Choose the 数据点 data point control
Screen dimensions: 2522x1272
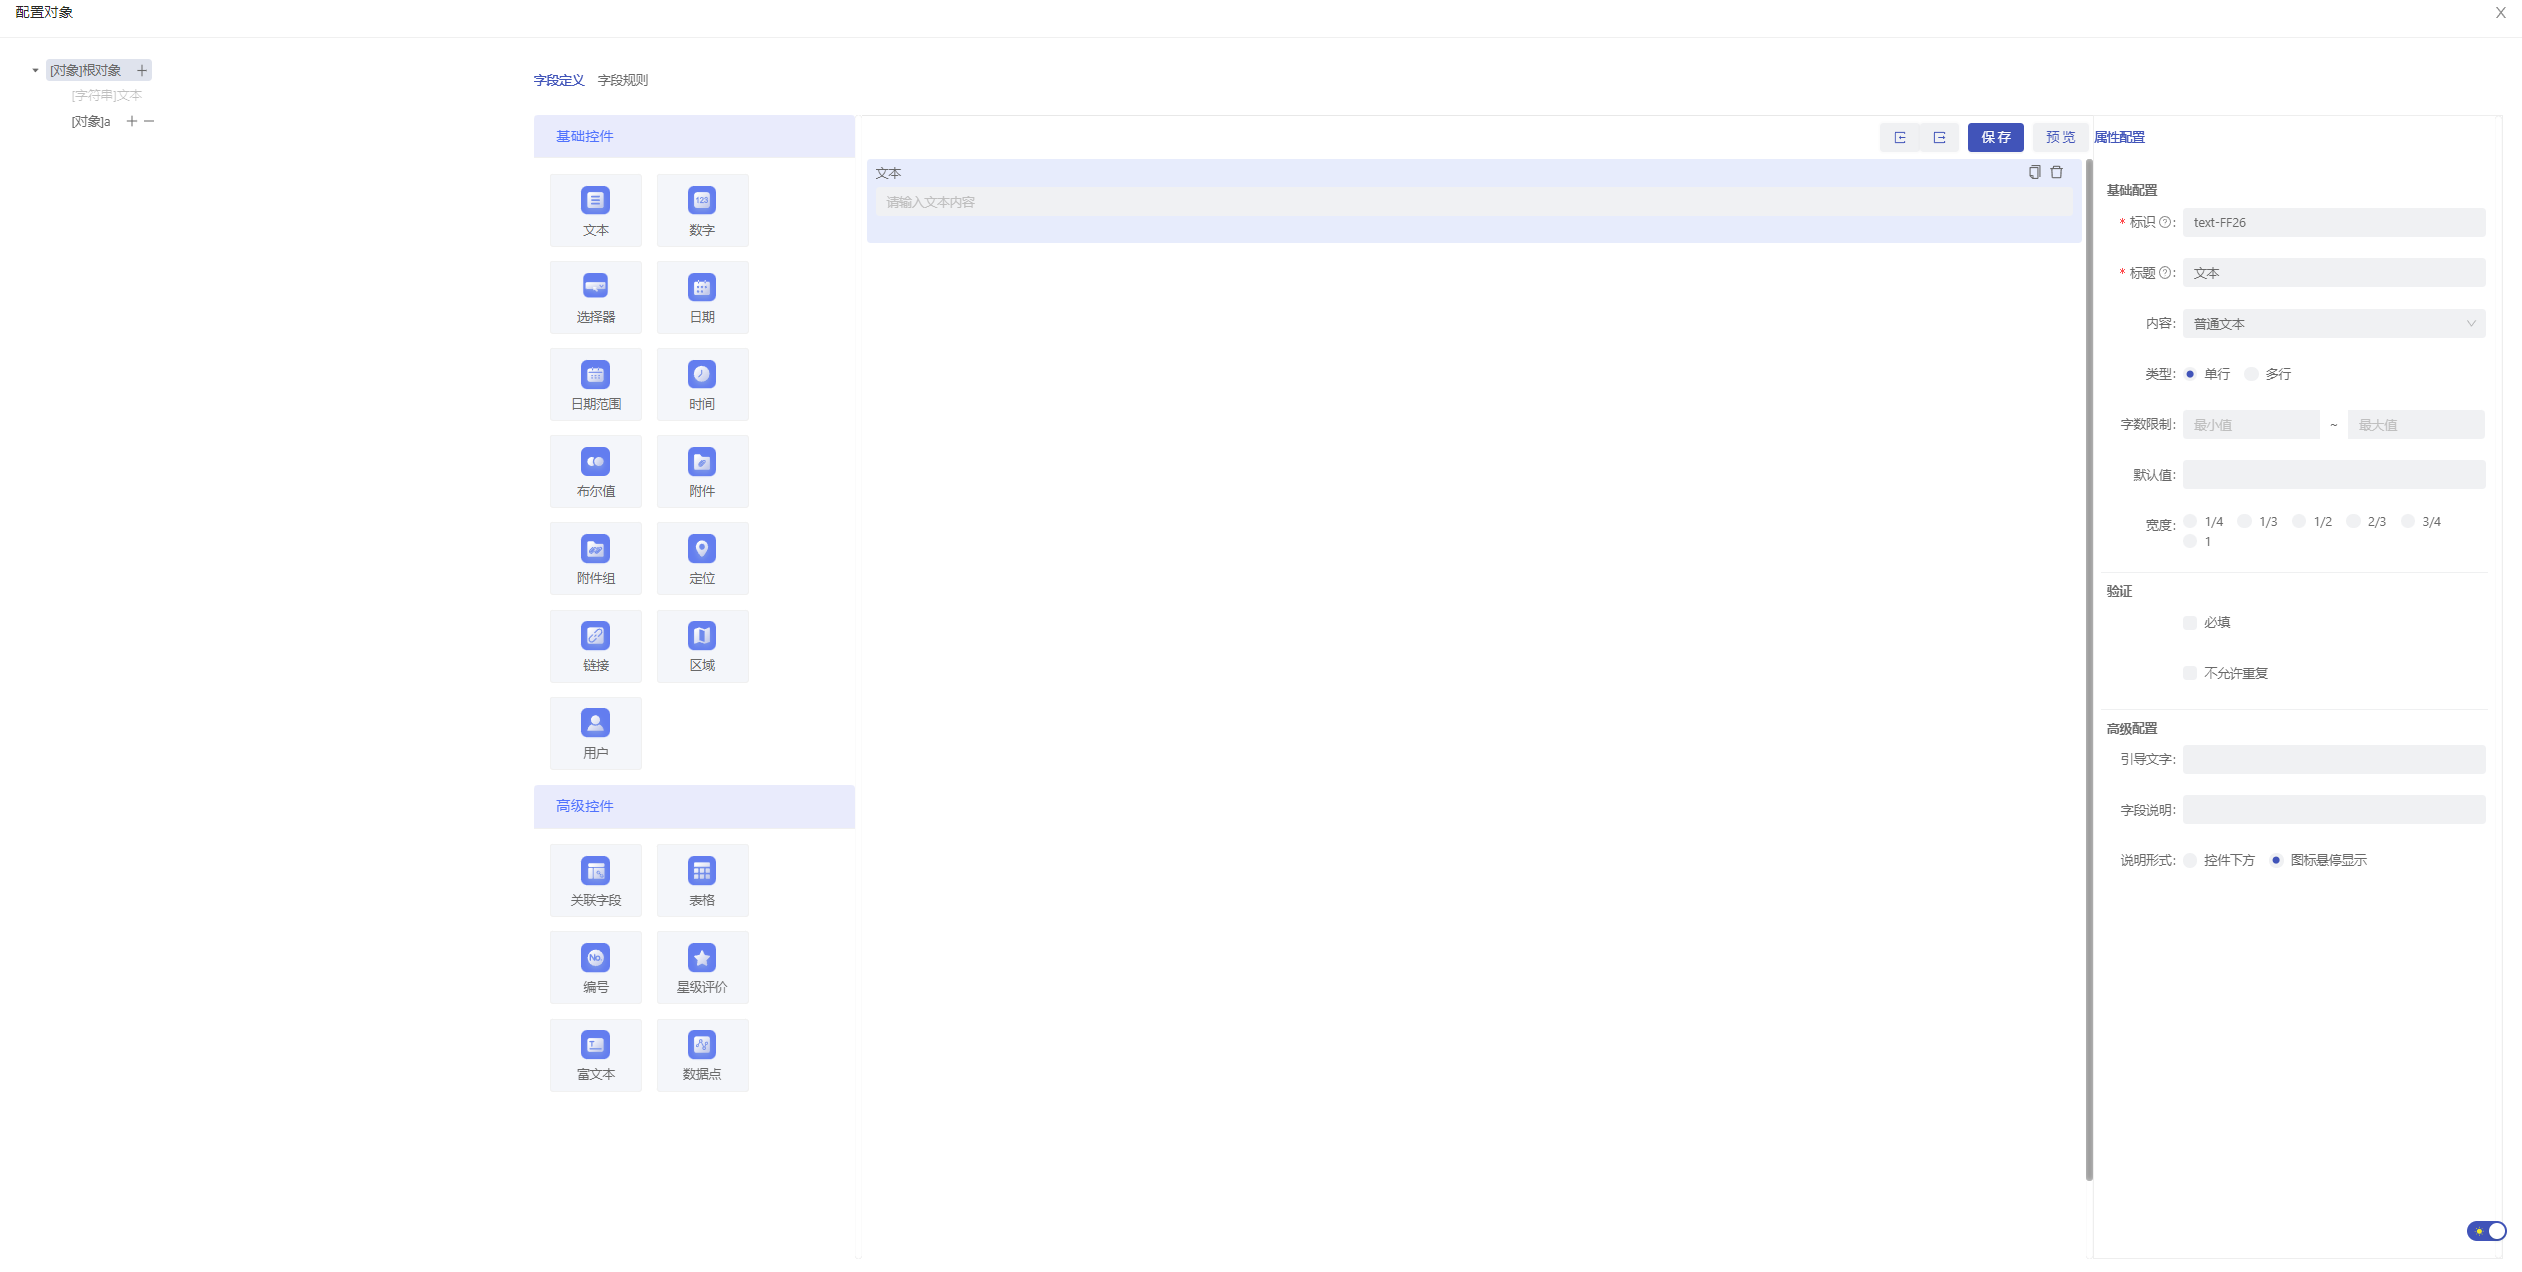702,1055
